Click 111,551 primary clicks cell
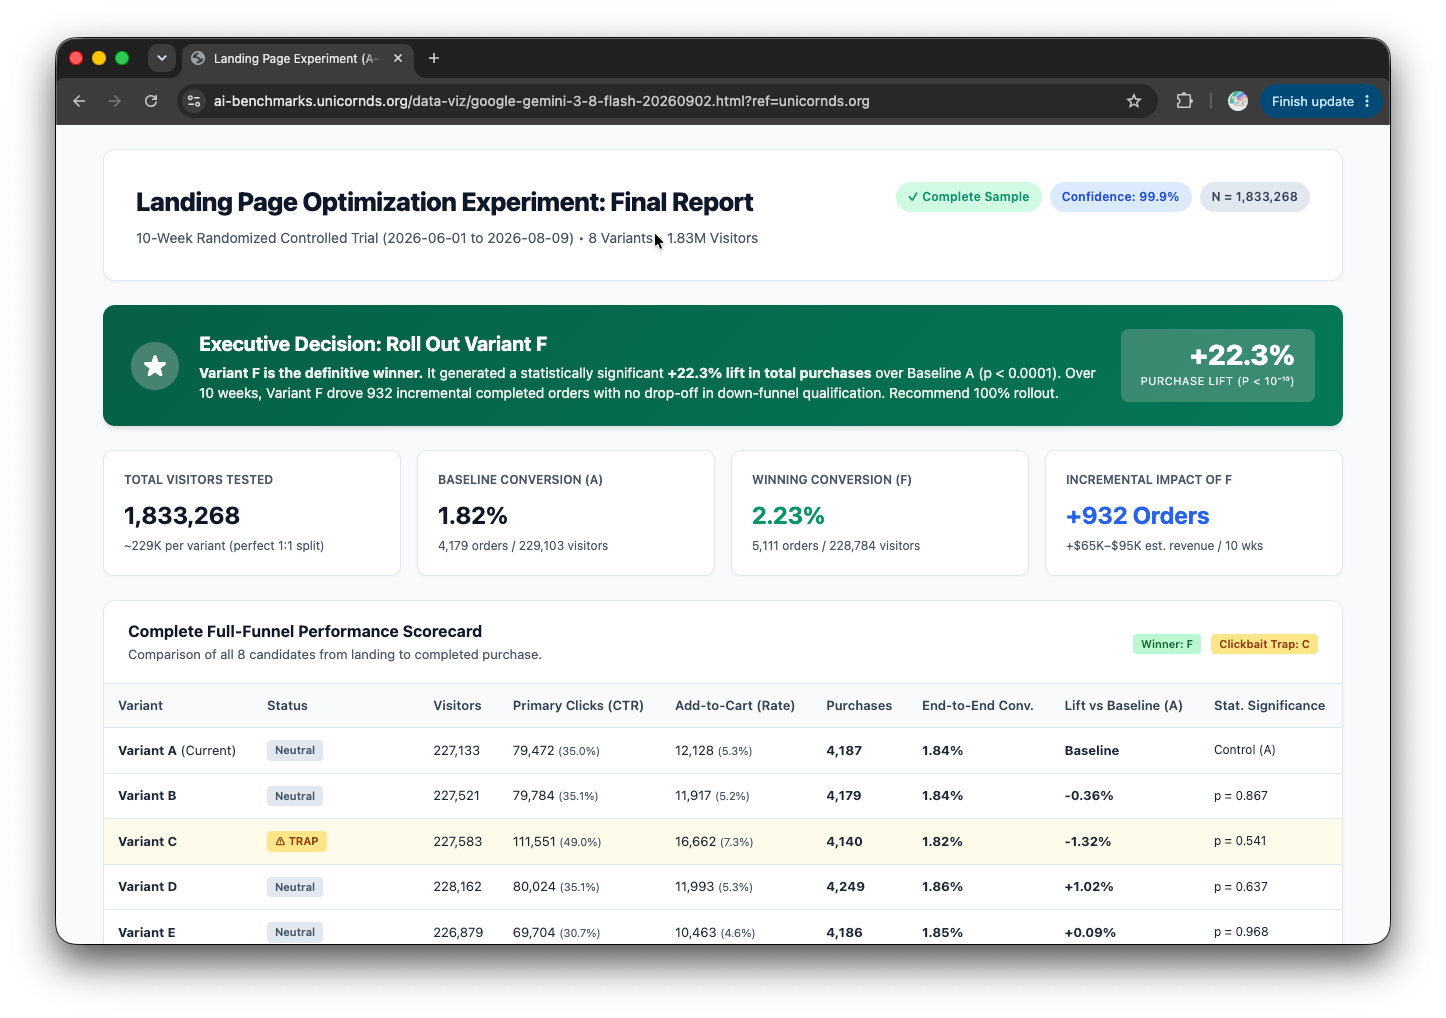Viewport: 1446px width, 1018px height. 557,841
